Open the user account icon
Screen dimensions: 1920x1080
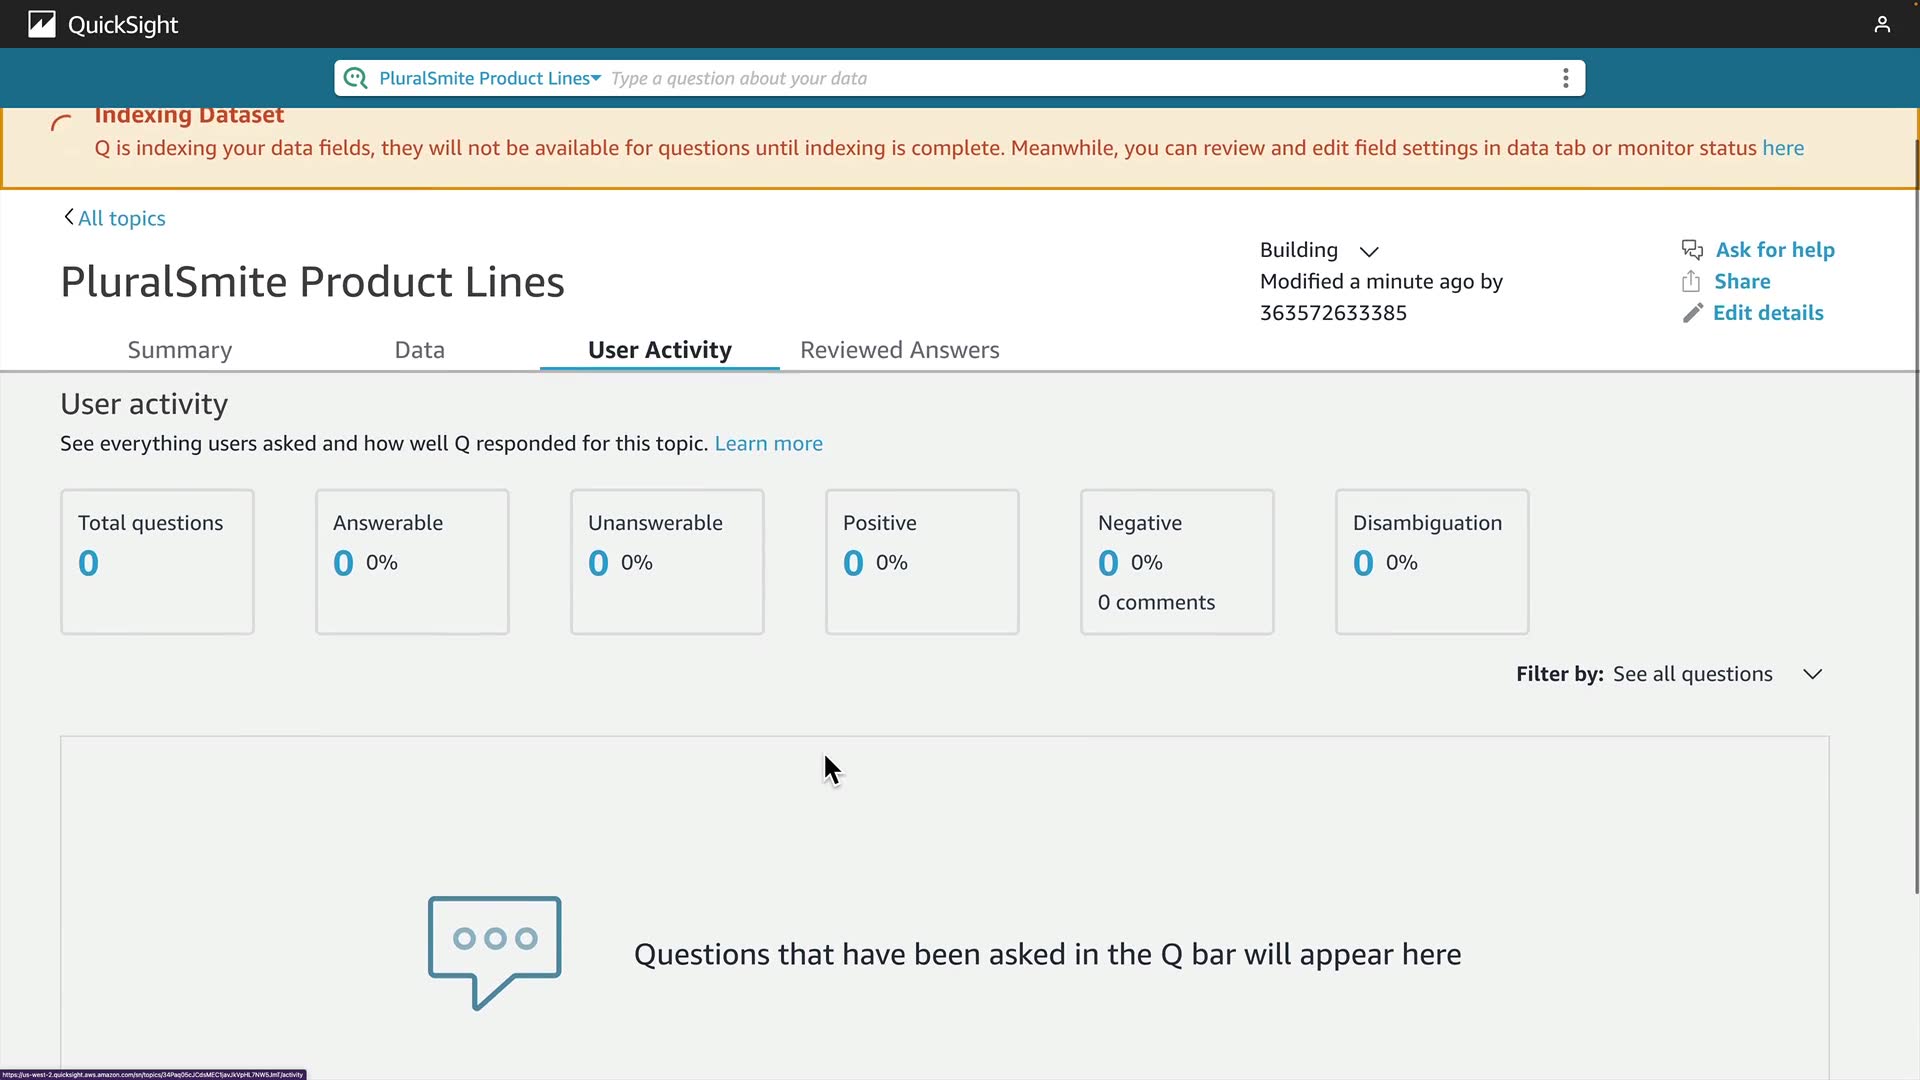click(x=1882, y=24)
